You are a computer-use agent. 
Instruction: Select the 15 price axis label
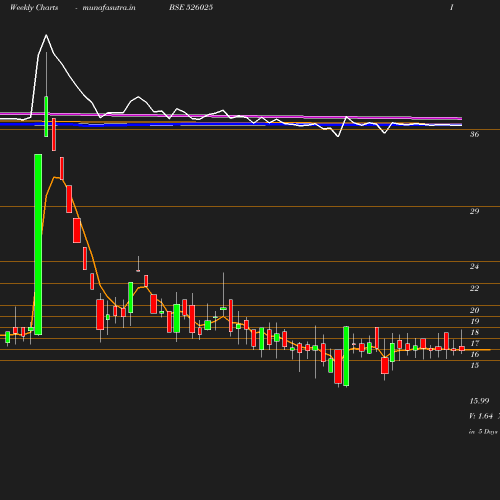(x=474, y=365)
